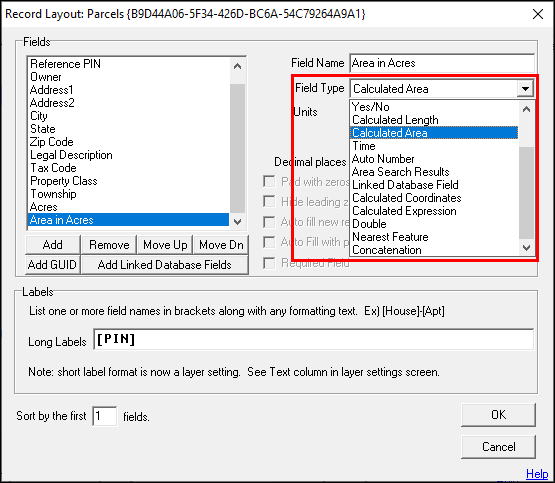Click the Field Name input box

coord(442,63)
